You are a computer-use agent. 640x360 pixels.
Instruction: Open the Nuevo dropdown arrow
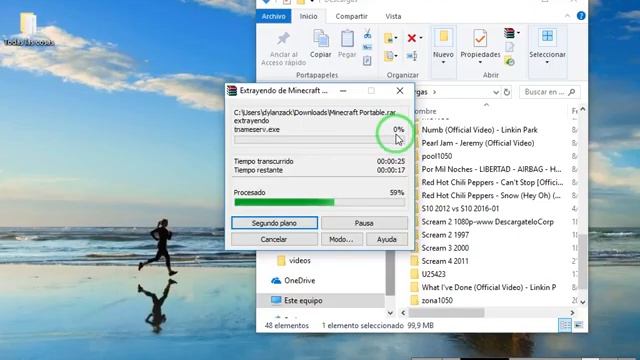[443, 62]
